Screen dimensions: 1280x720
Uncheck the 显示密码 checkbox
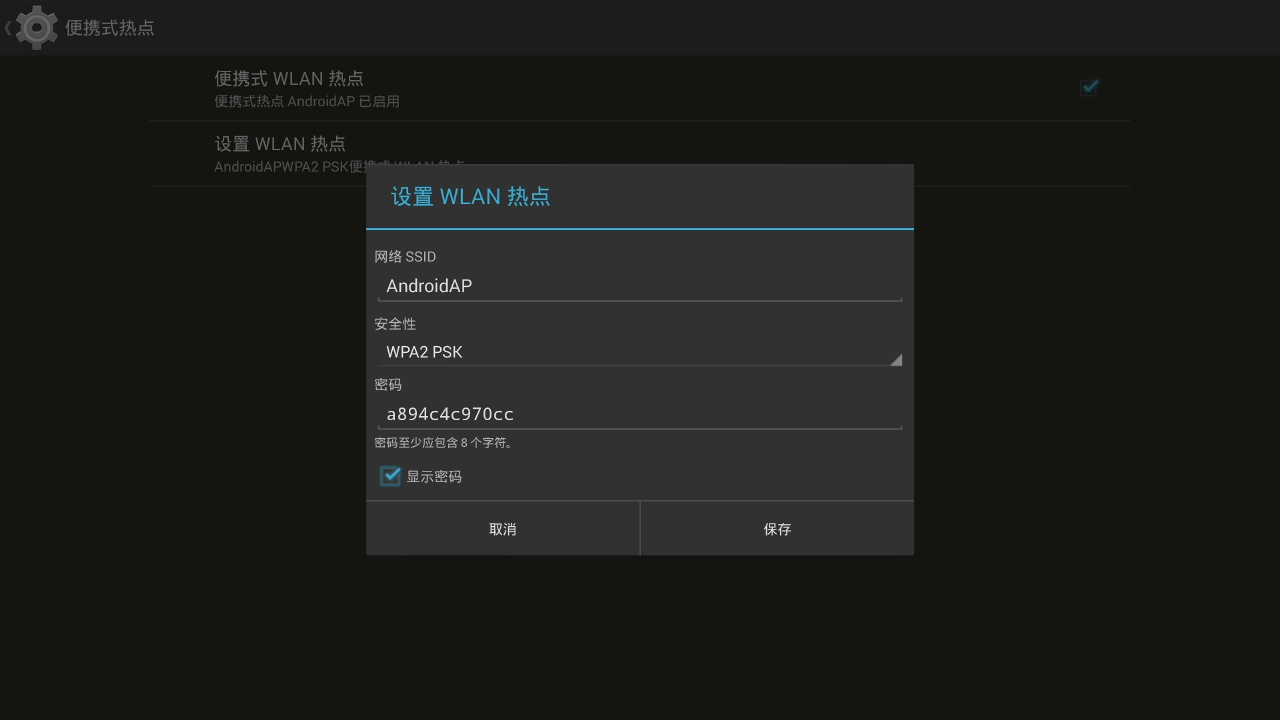(x=390, y=476)
